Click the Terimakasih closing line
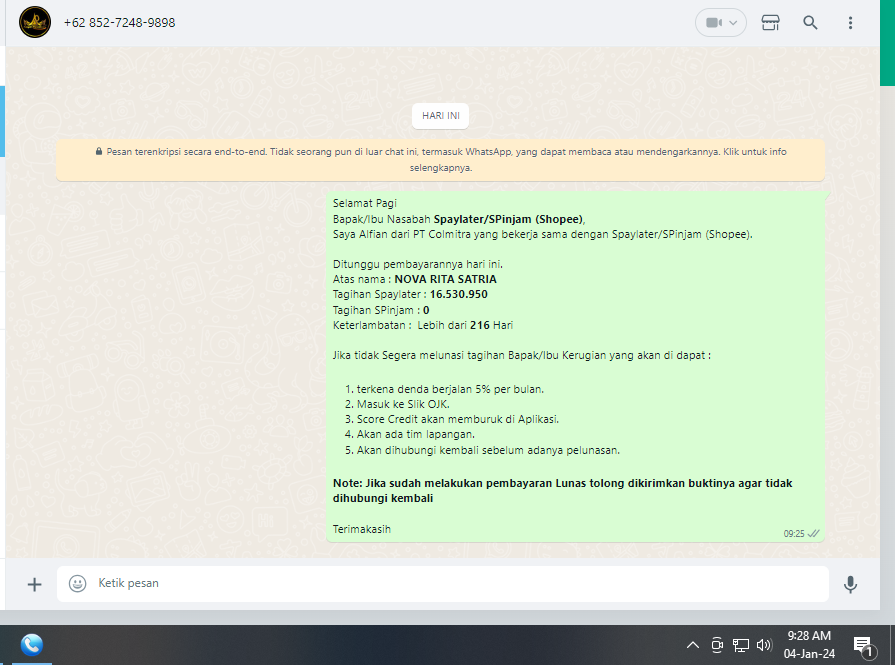The width and height of the screenshot is (895, 665). click(362, 529)
